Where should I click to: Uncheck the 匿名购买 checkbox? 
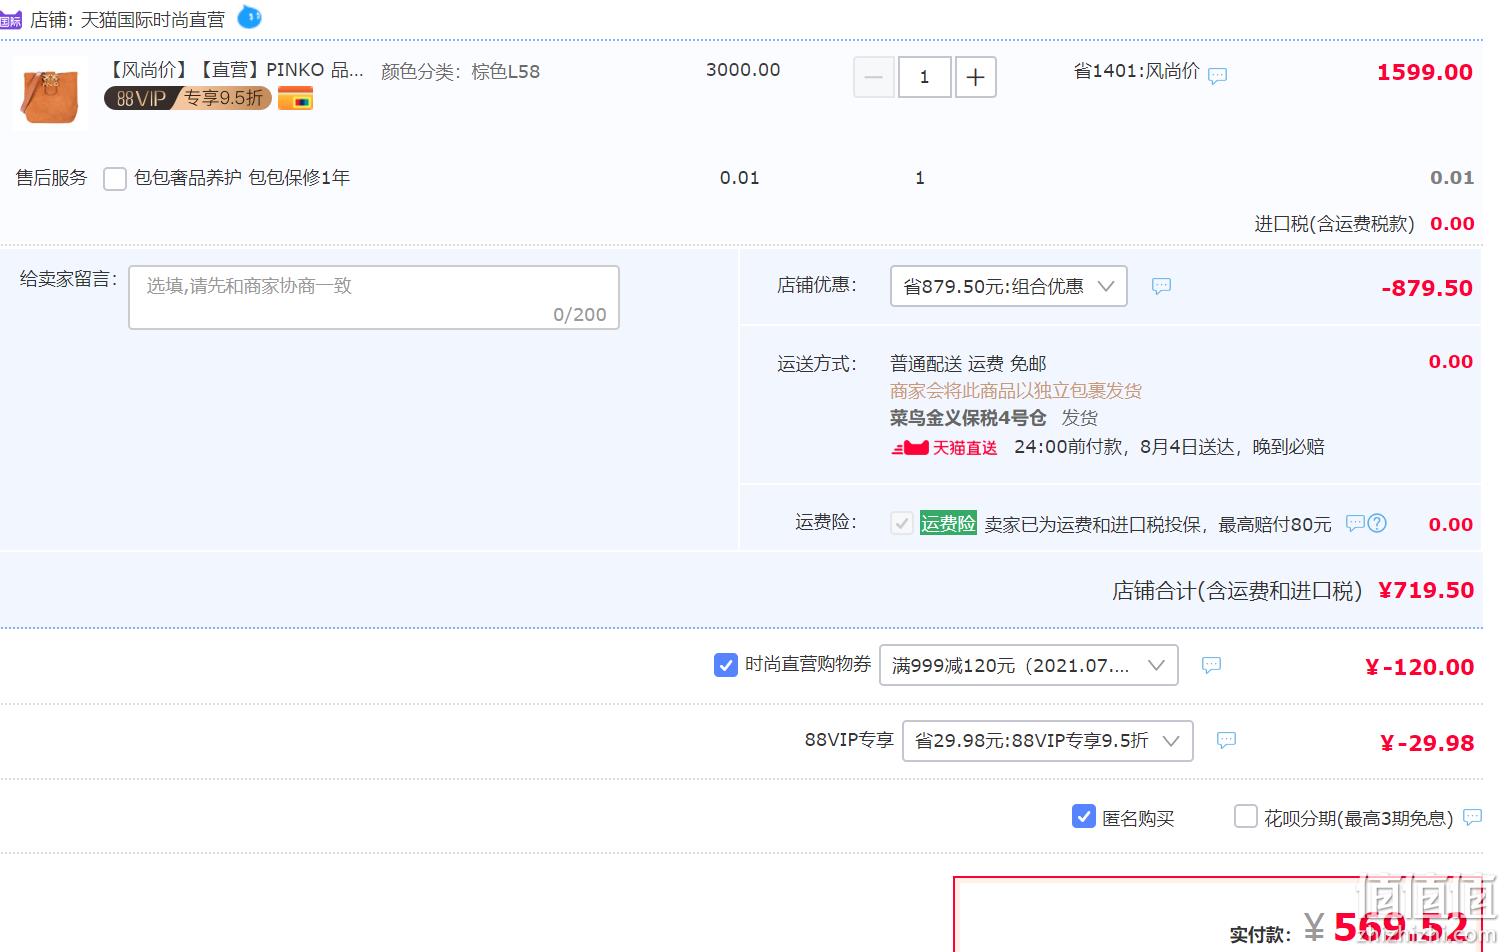(1083, 816)
